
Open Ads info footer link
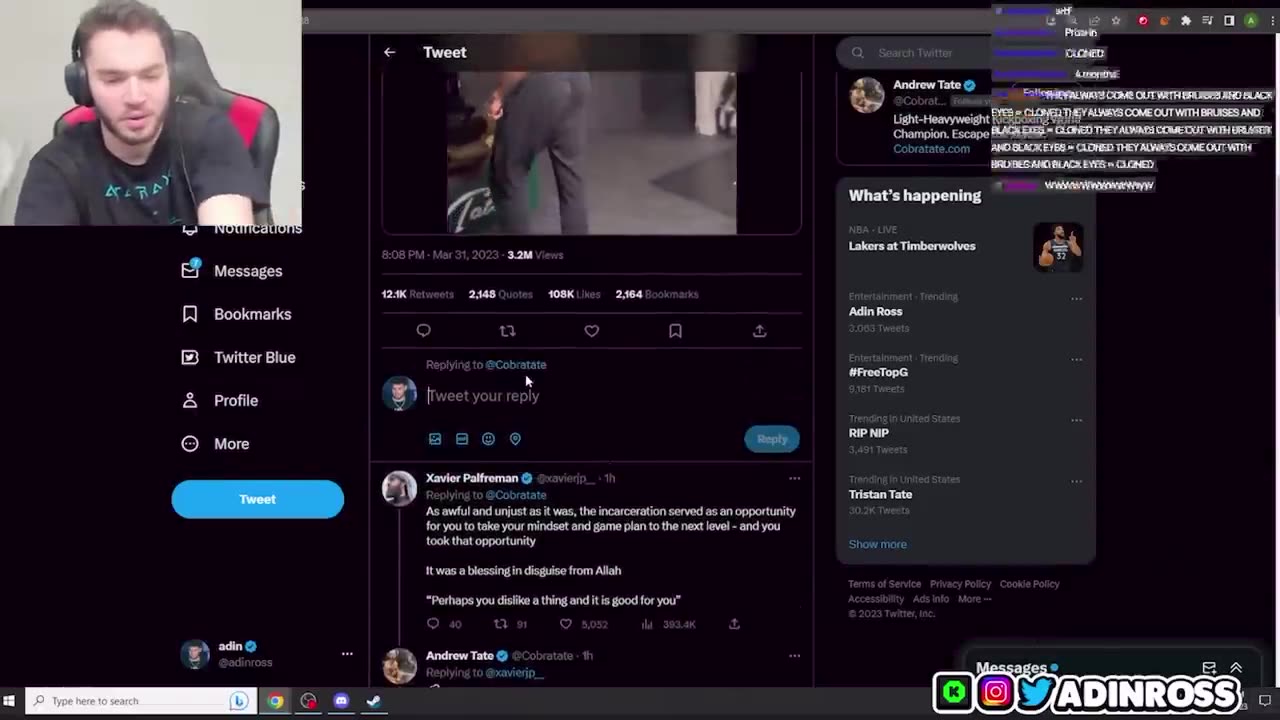tap(931, 599)
